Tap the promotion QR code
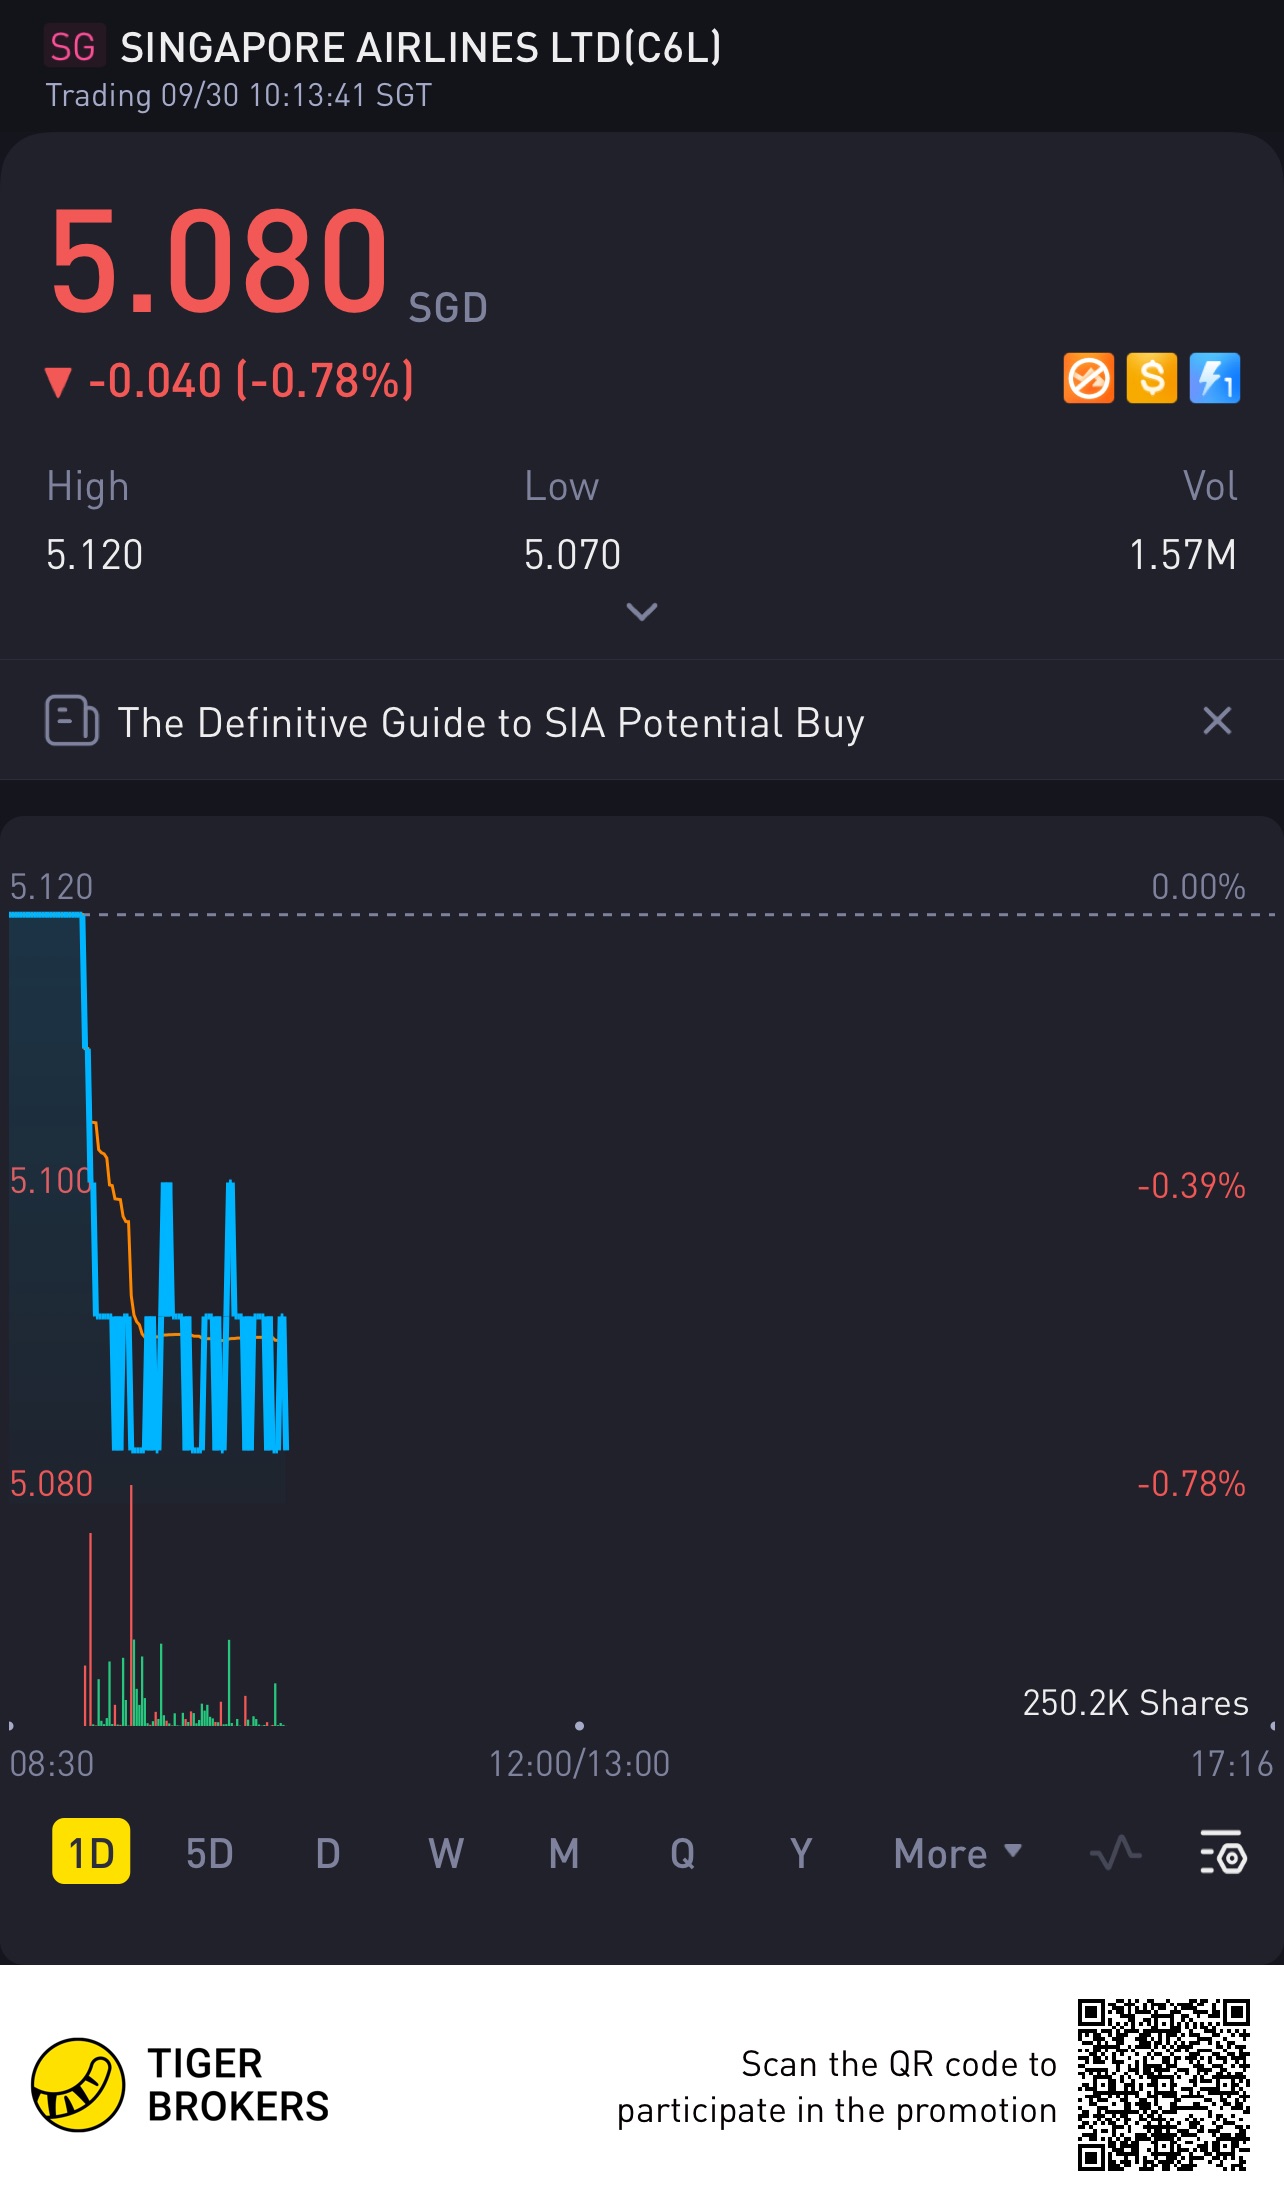1284x2205 pixels. [x=1163, y=2085]
